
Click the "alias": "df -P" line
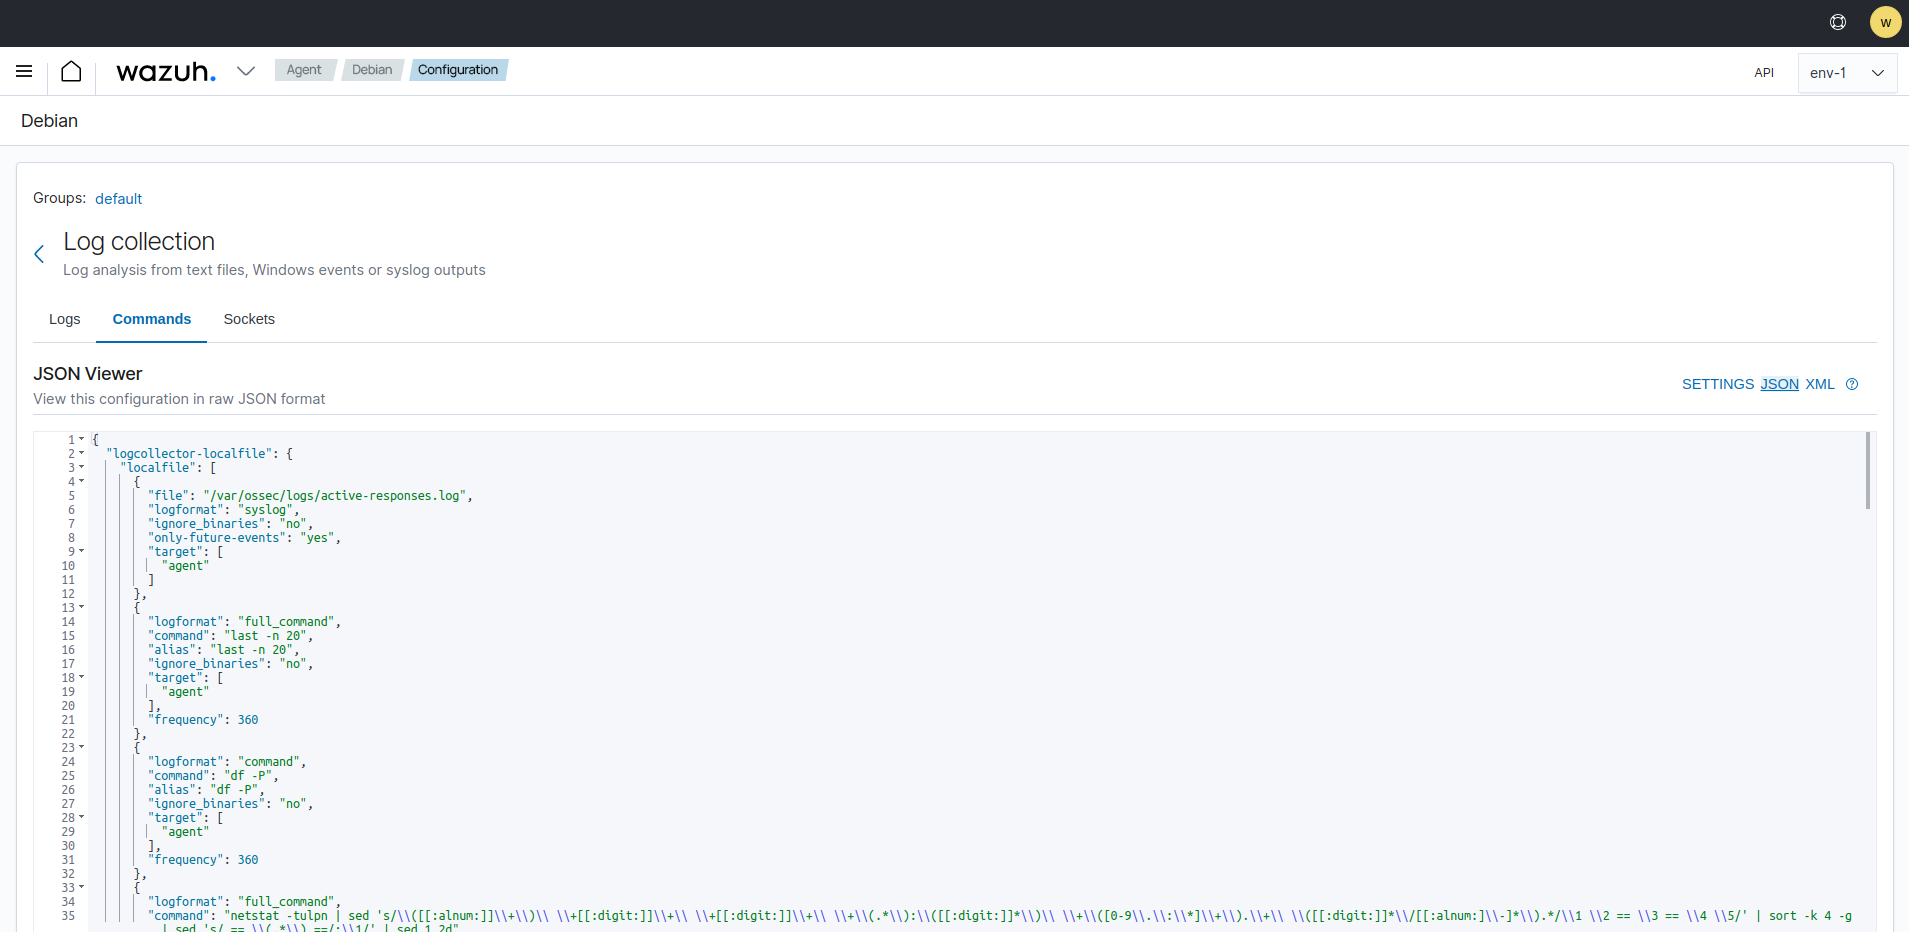pos(207,790)
